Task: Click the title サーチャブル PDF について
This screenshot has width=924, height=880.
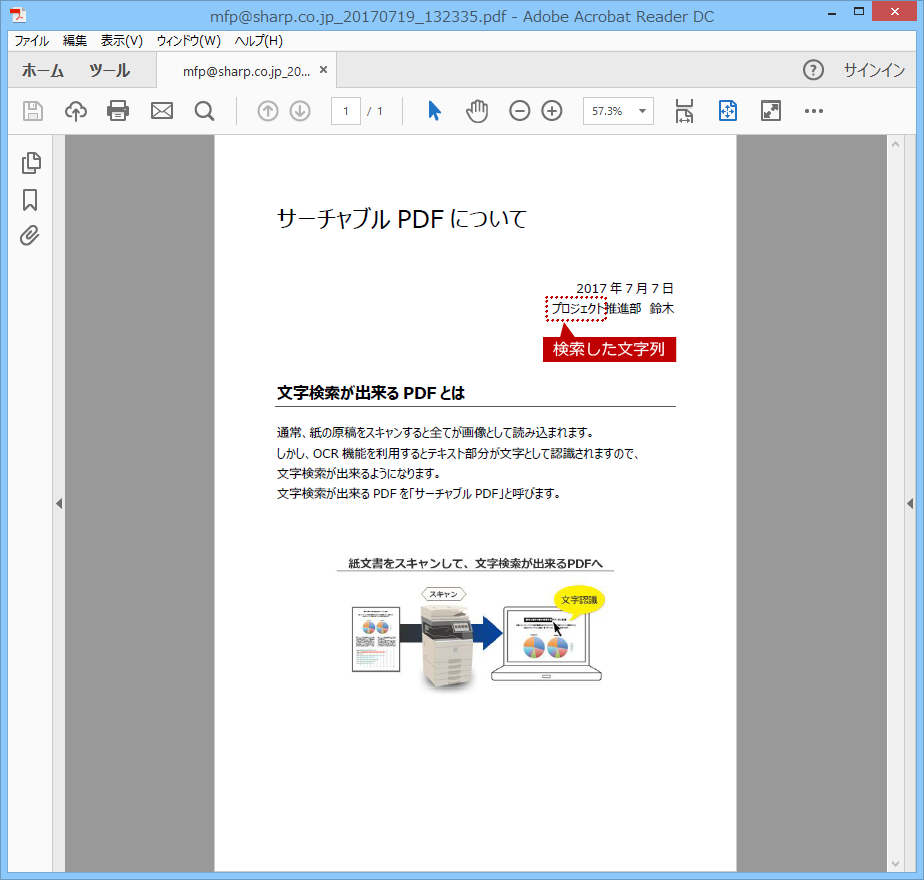Action: (402, 219)
